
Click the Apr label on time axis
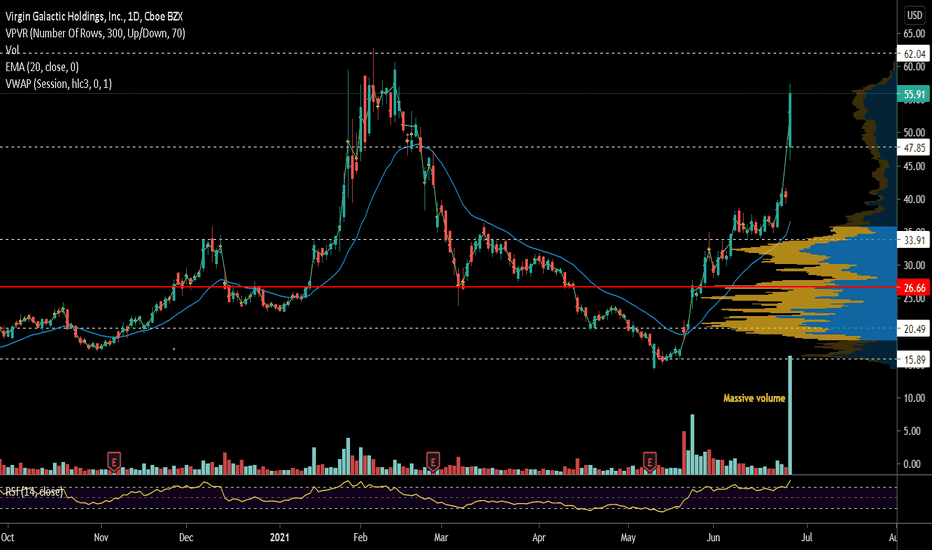539,538
